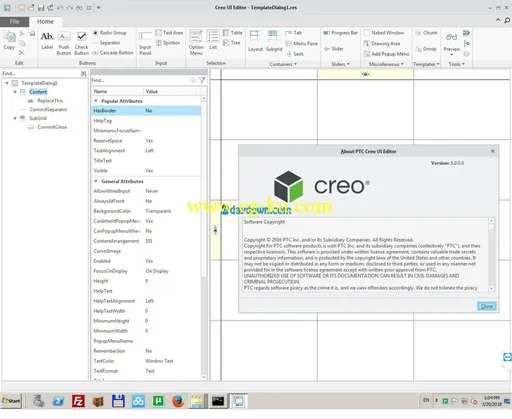Click Add Popup Menu in Miscellaneous
The width and height of the screenshot is (512, 419).
pos(386,54)
